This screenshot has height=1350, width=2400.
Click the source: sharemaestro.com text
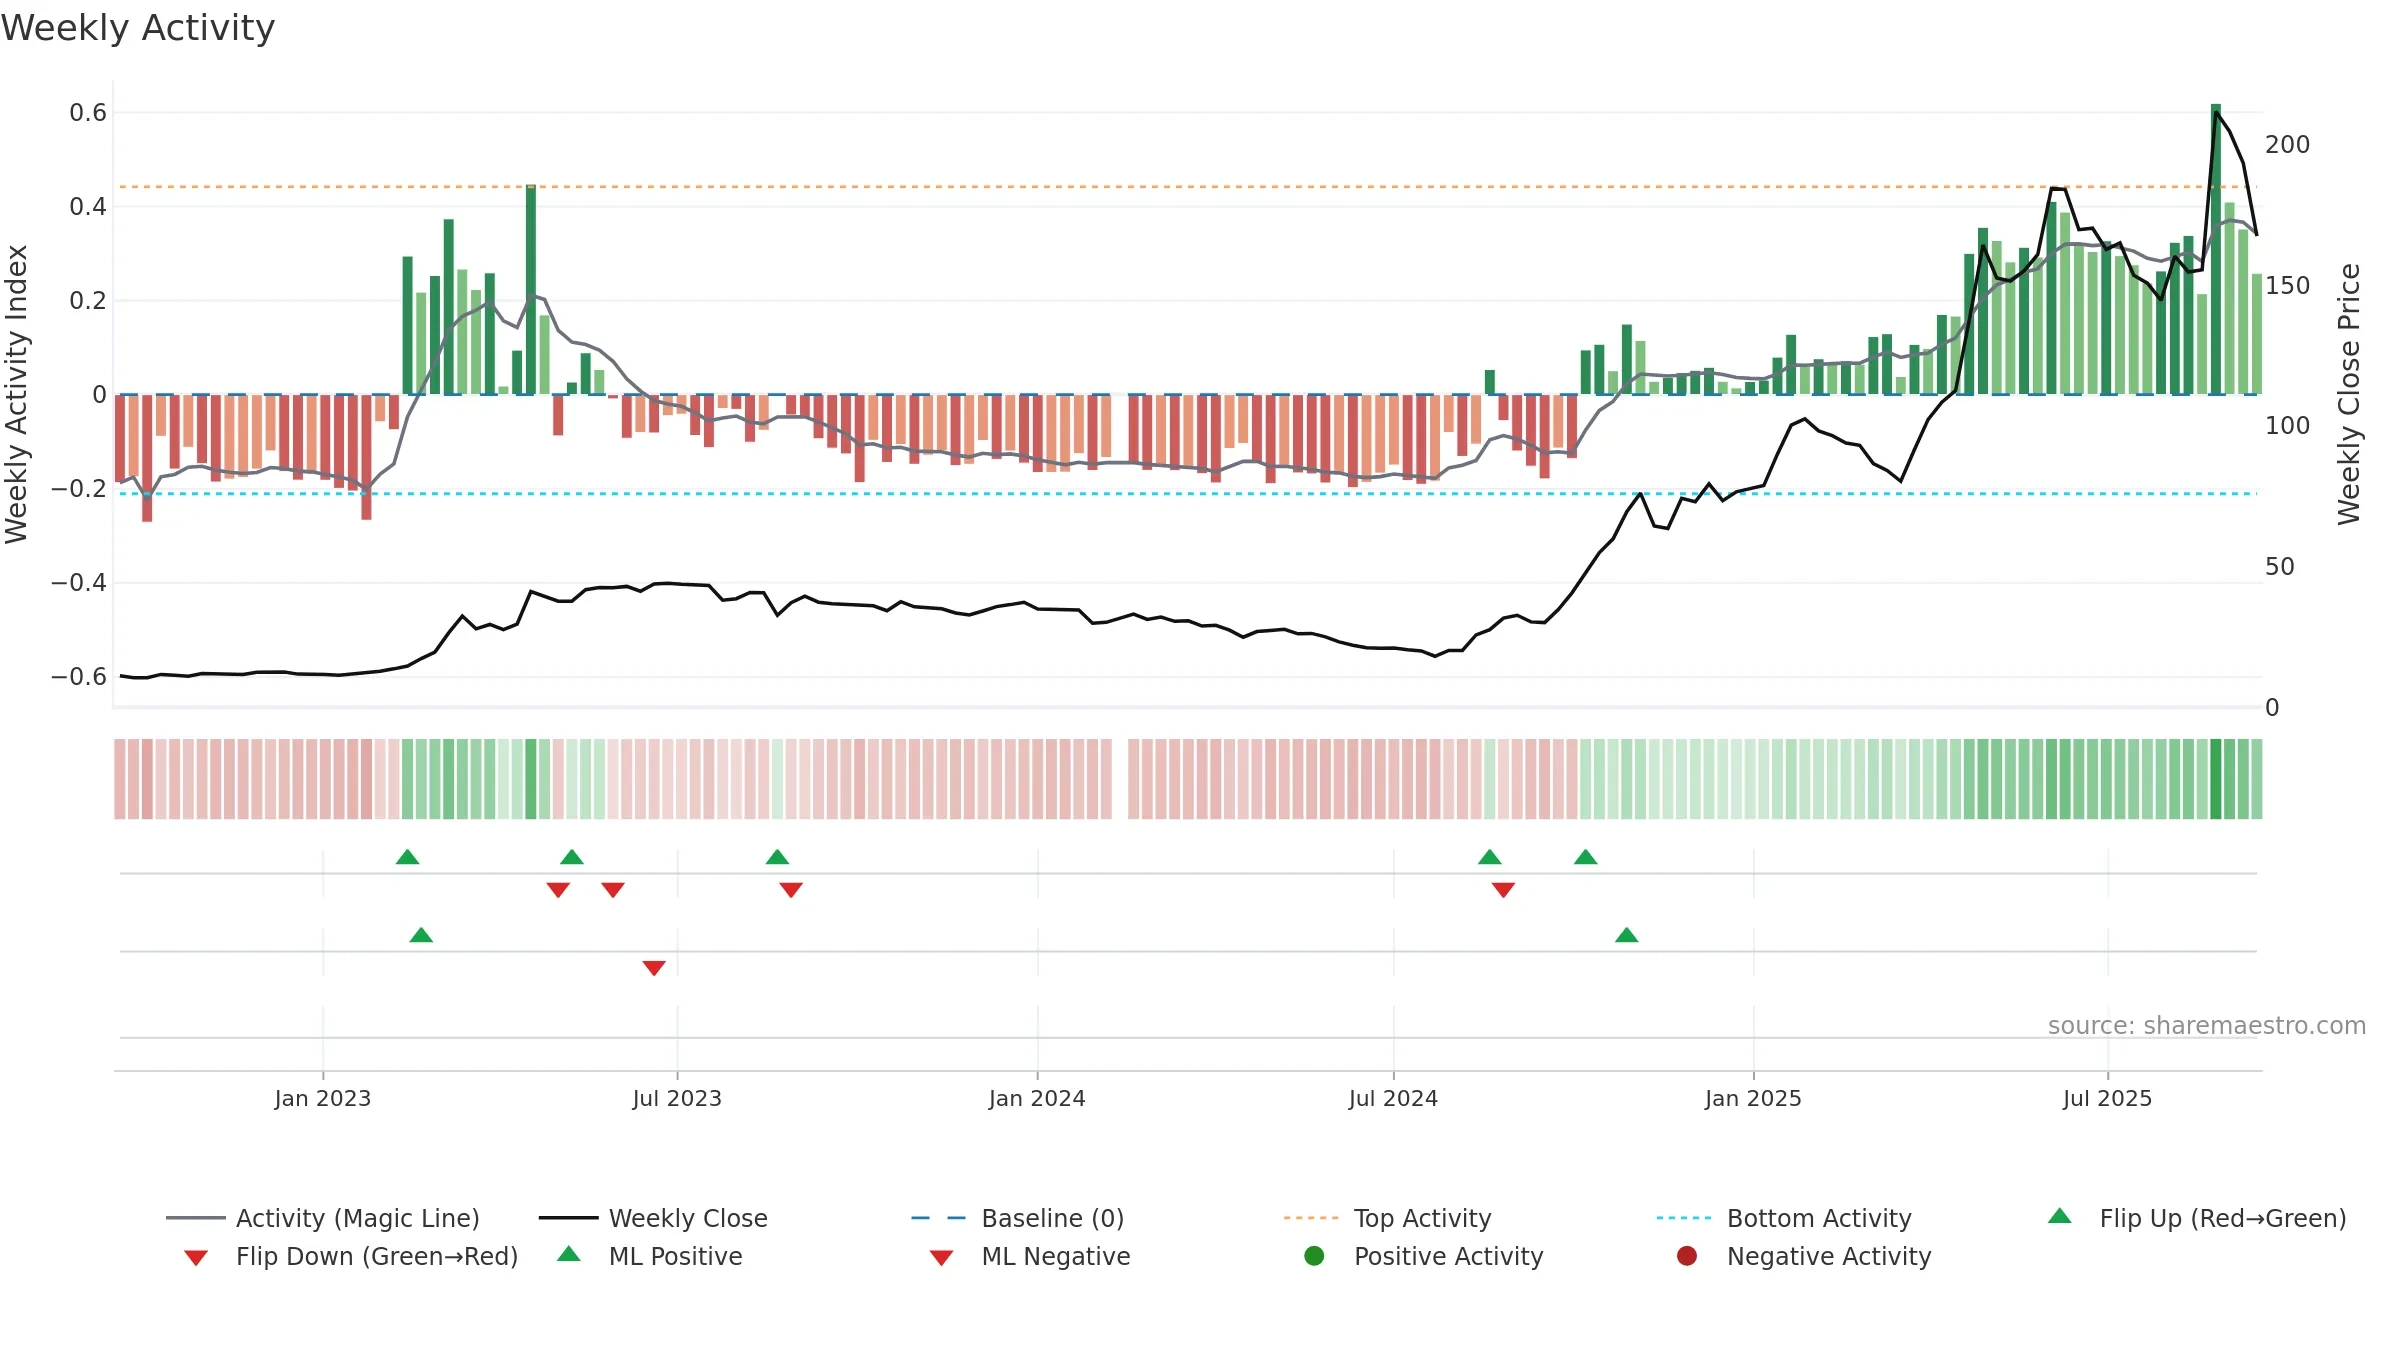[2207, 1026]
